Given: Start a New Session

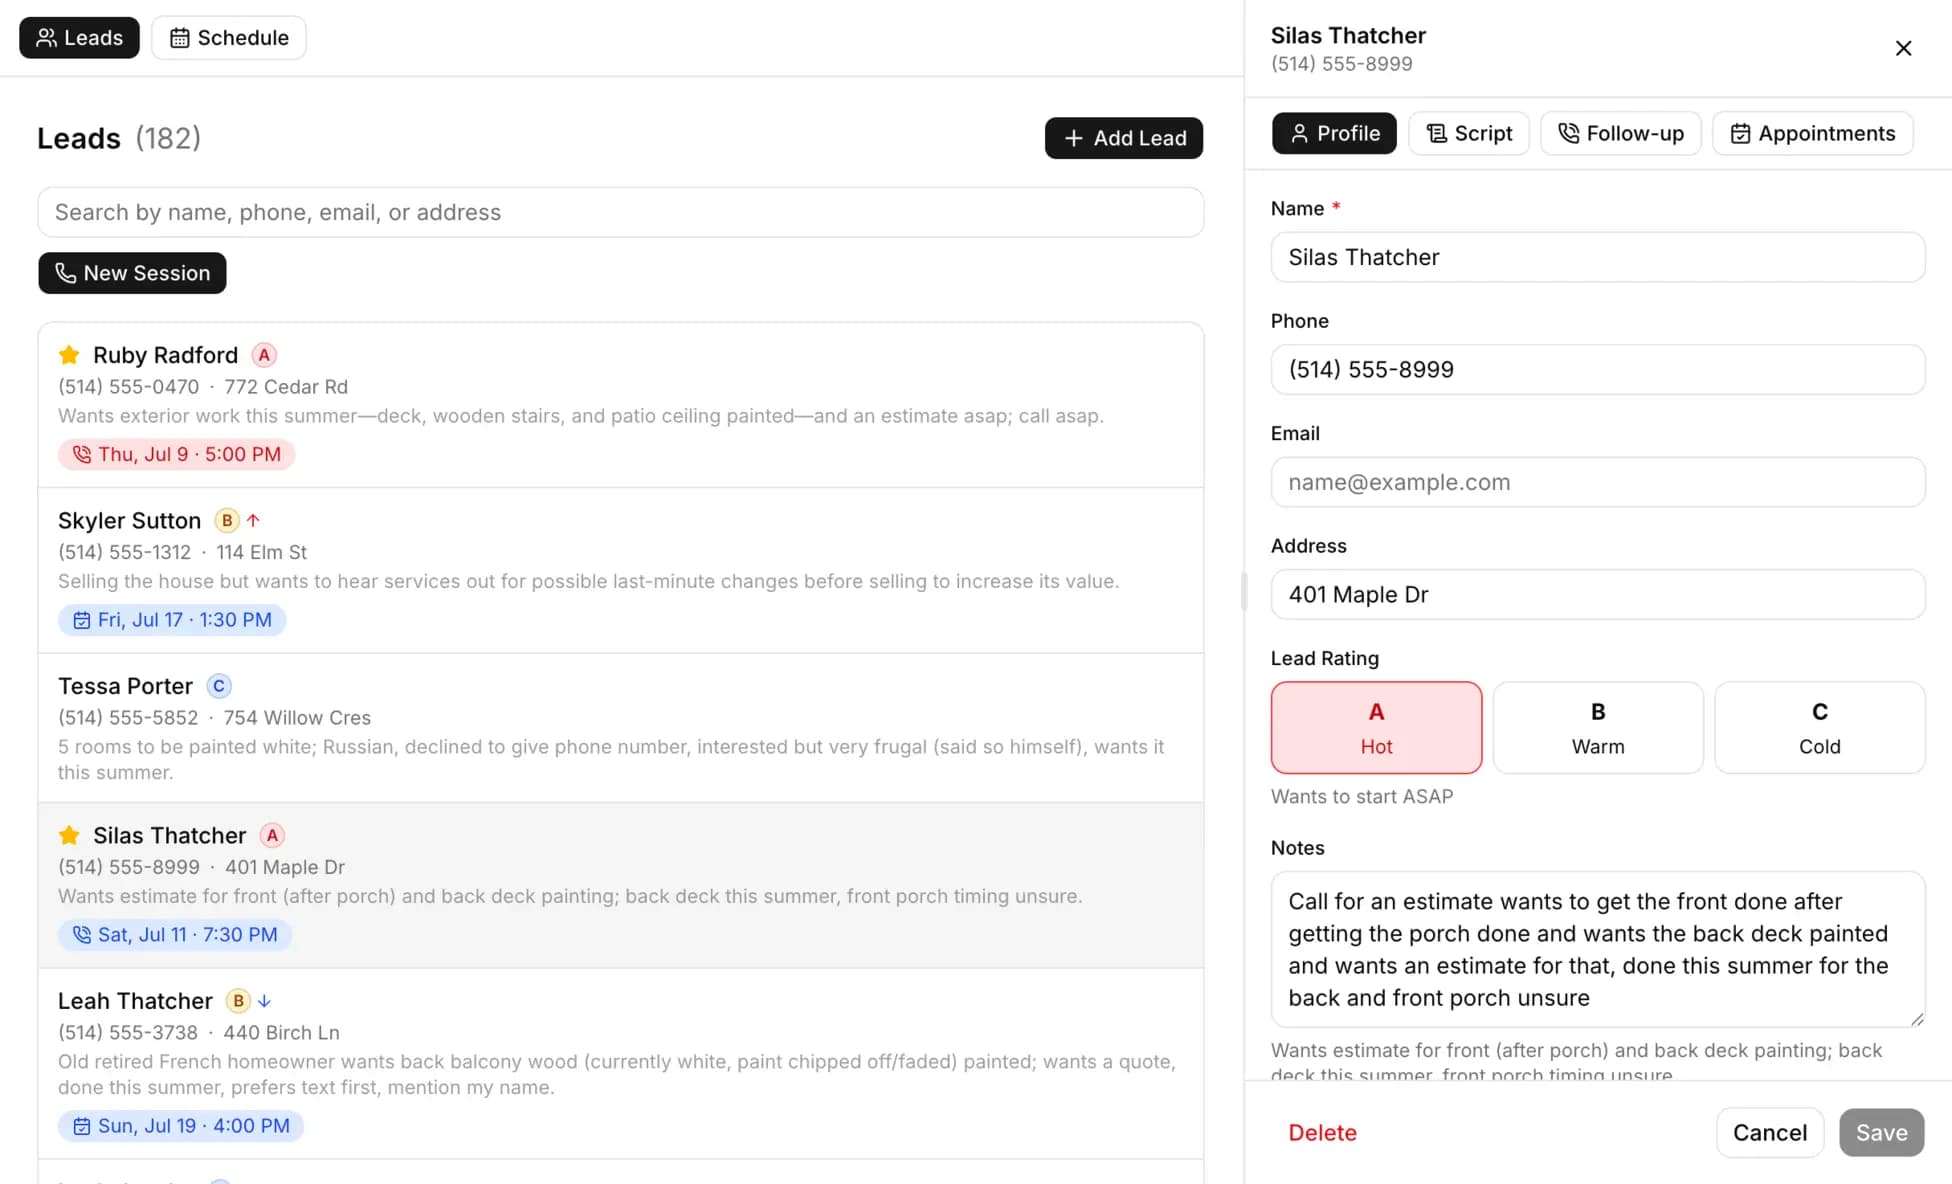Looking at the screenshot, I should pyautogui.click(x=132, y=273).
